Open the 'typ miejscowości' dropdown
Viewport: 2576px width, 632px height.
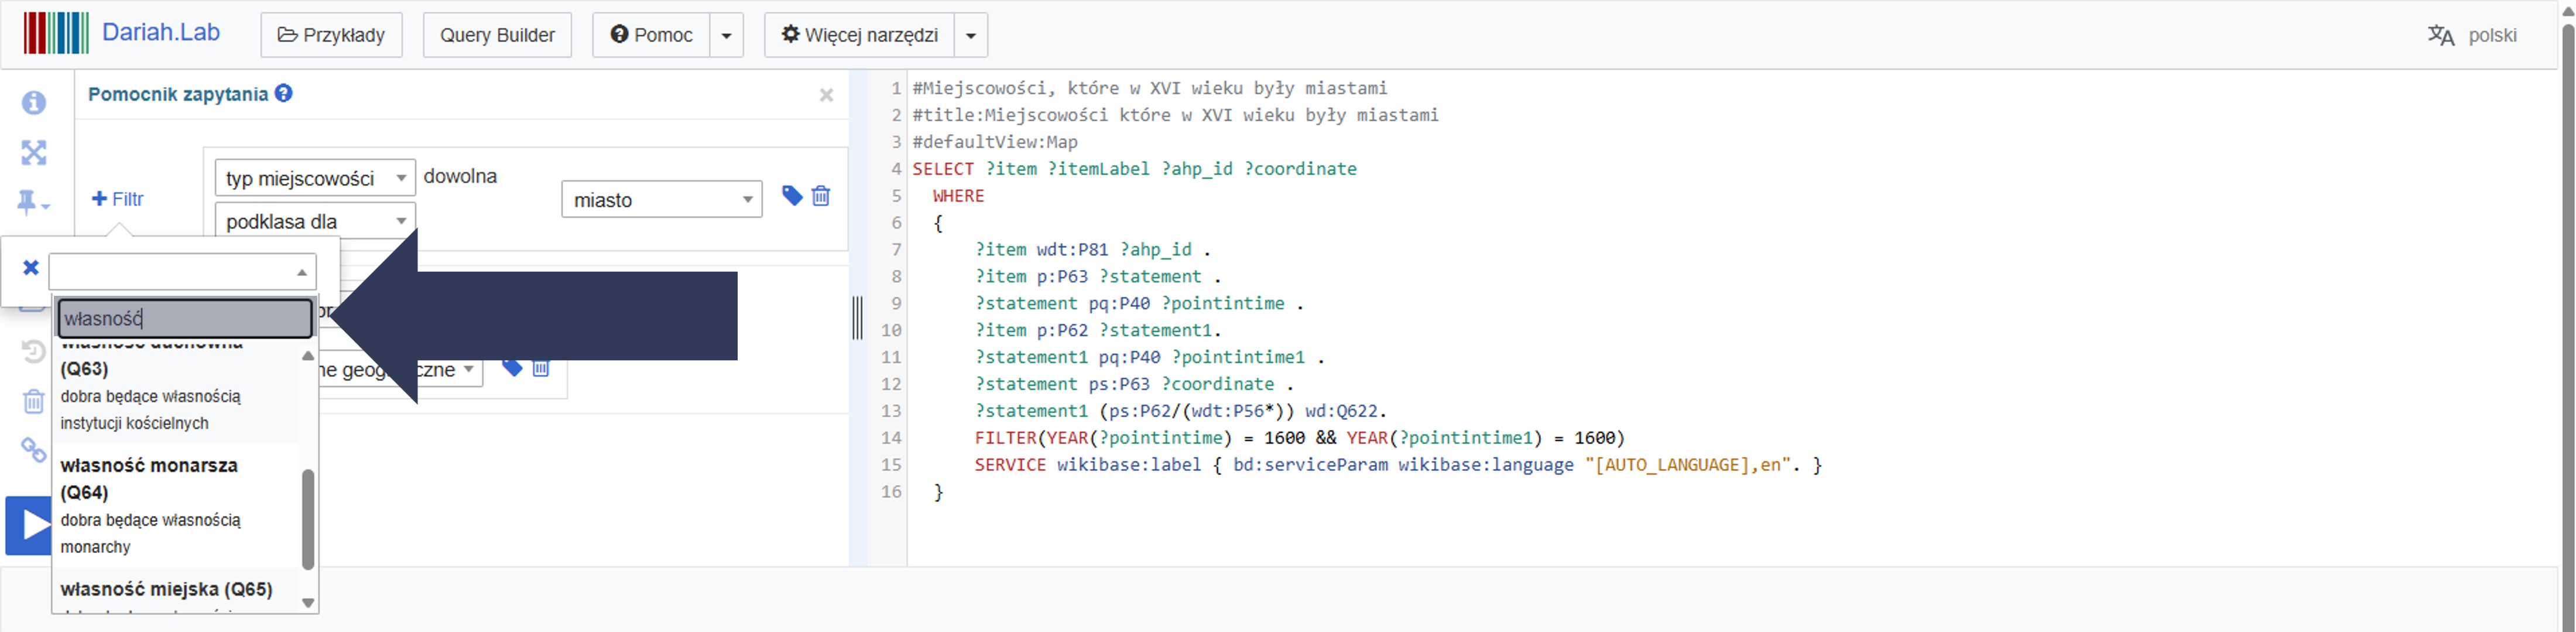(x=314, y=179)
